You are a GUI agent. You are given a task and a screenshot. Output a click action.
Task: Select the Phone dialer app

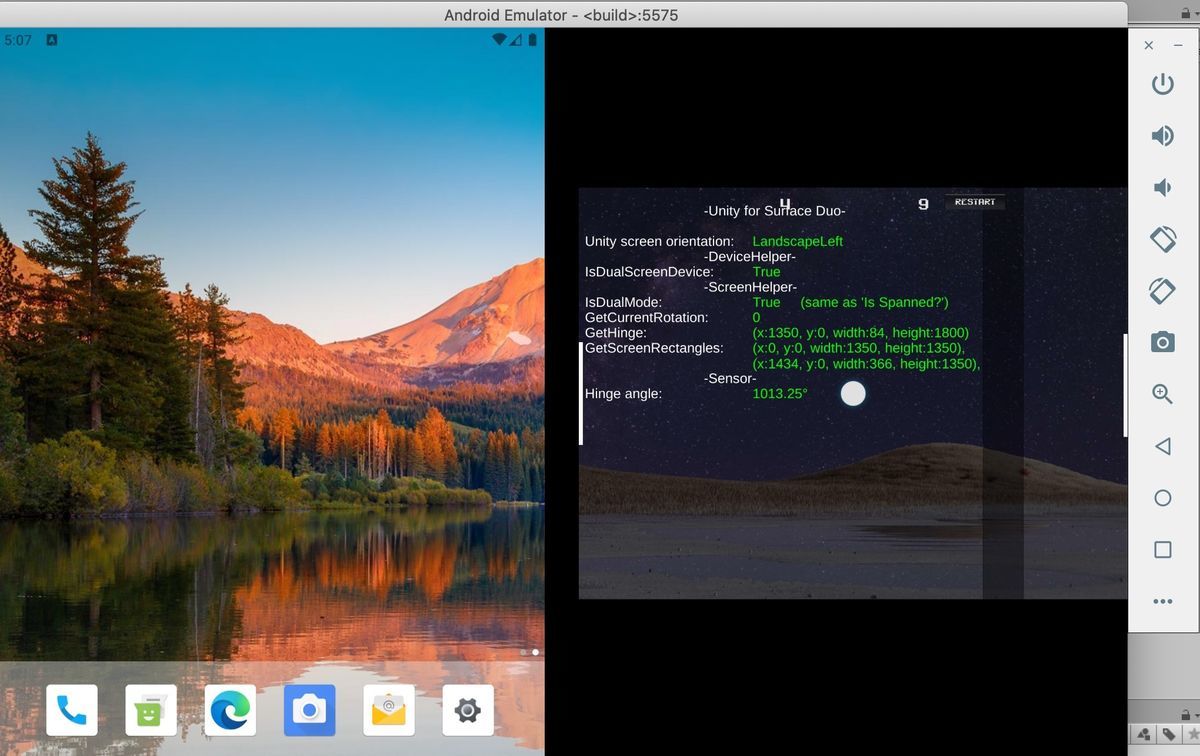click(x=70, y=710)
